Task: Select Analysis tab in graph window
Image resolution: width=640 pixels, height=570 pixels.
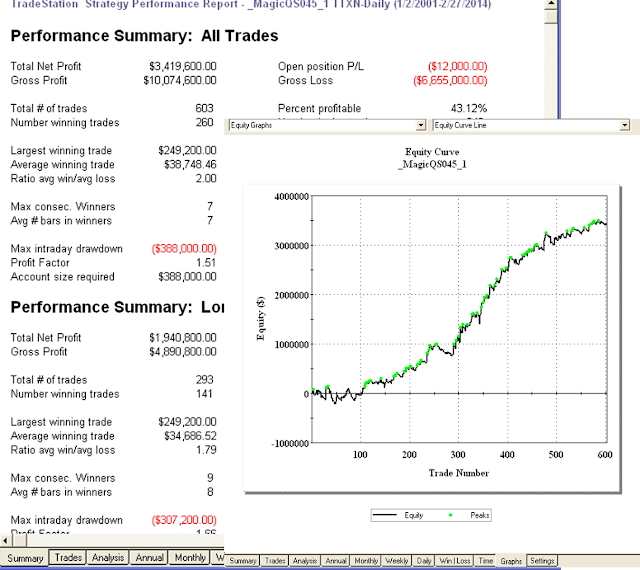Action: [x=304, y=561]
